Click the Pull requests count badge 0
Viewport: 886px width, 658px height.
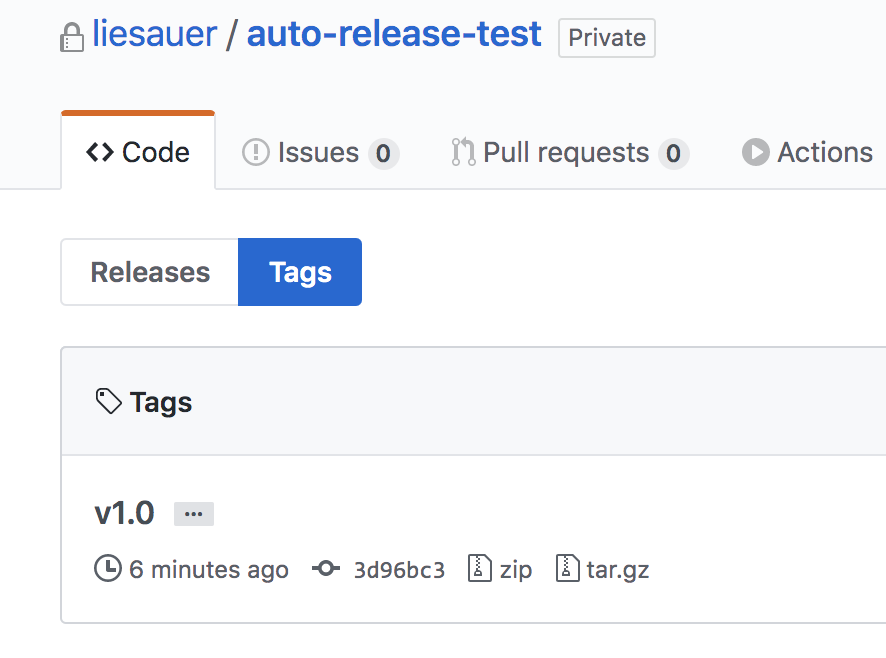click(674, 153)
